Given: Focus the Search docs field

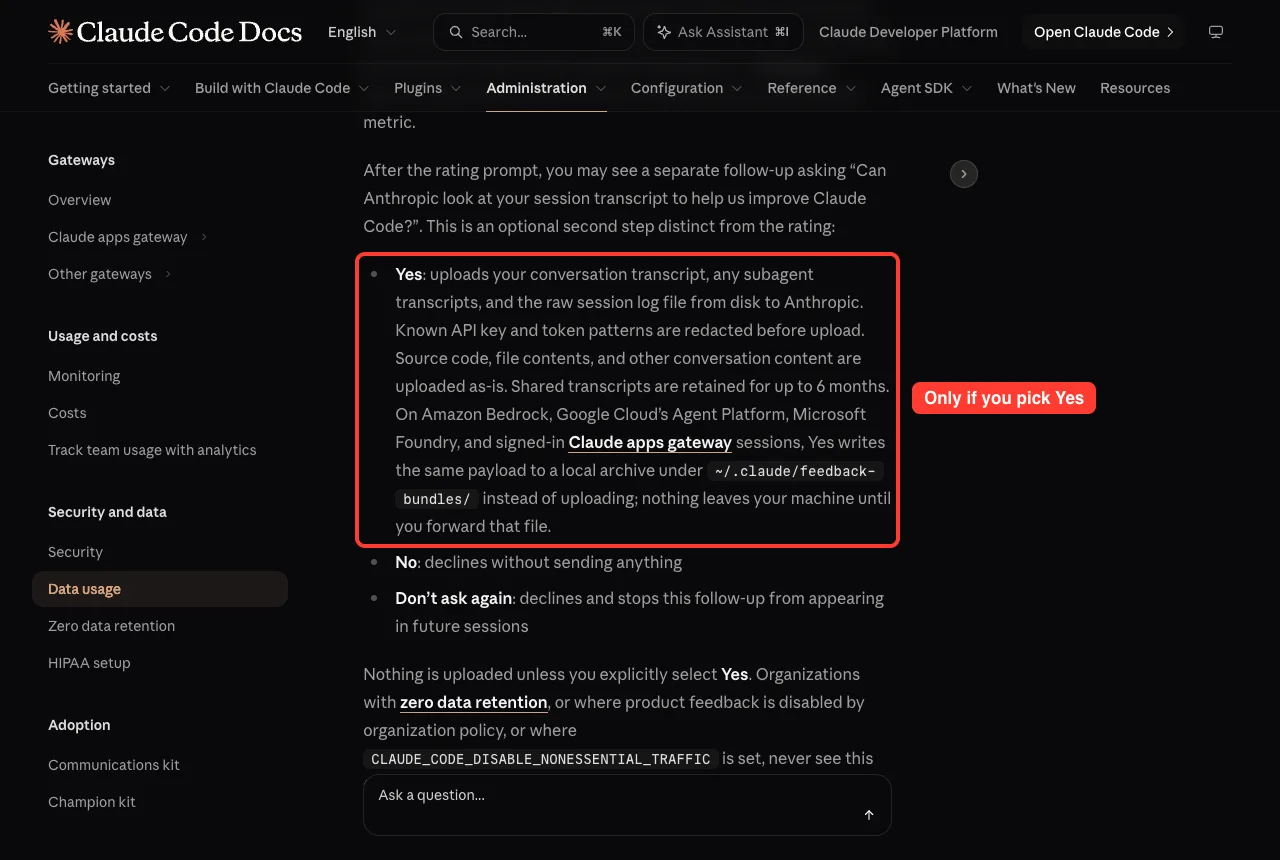Looking at the screenshot, I should (535, 32).
